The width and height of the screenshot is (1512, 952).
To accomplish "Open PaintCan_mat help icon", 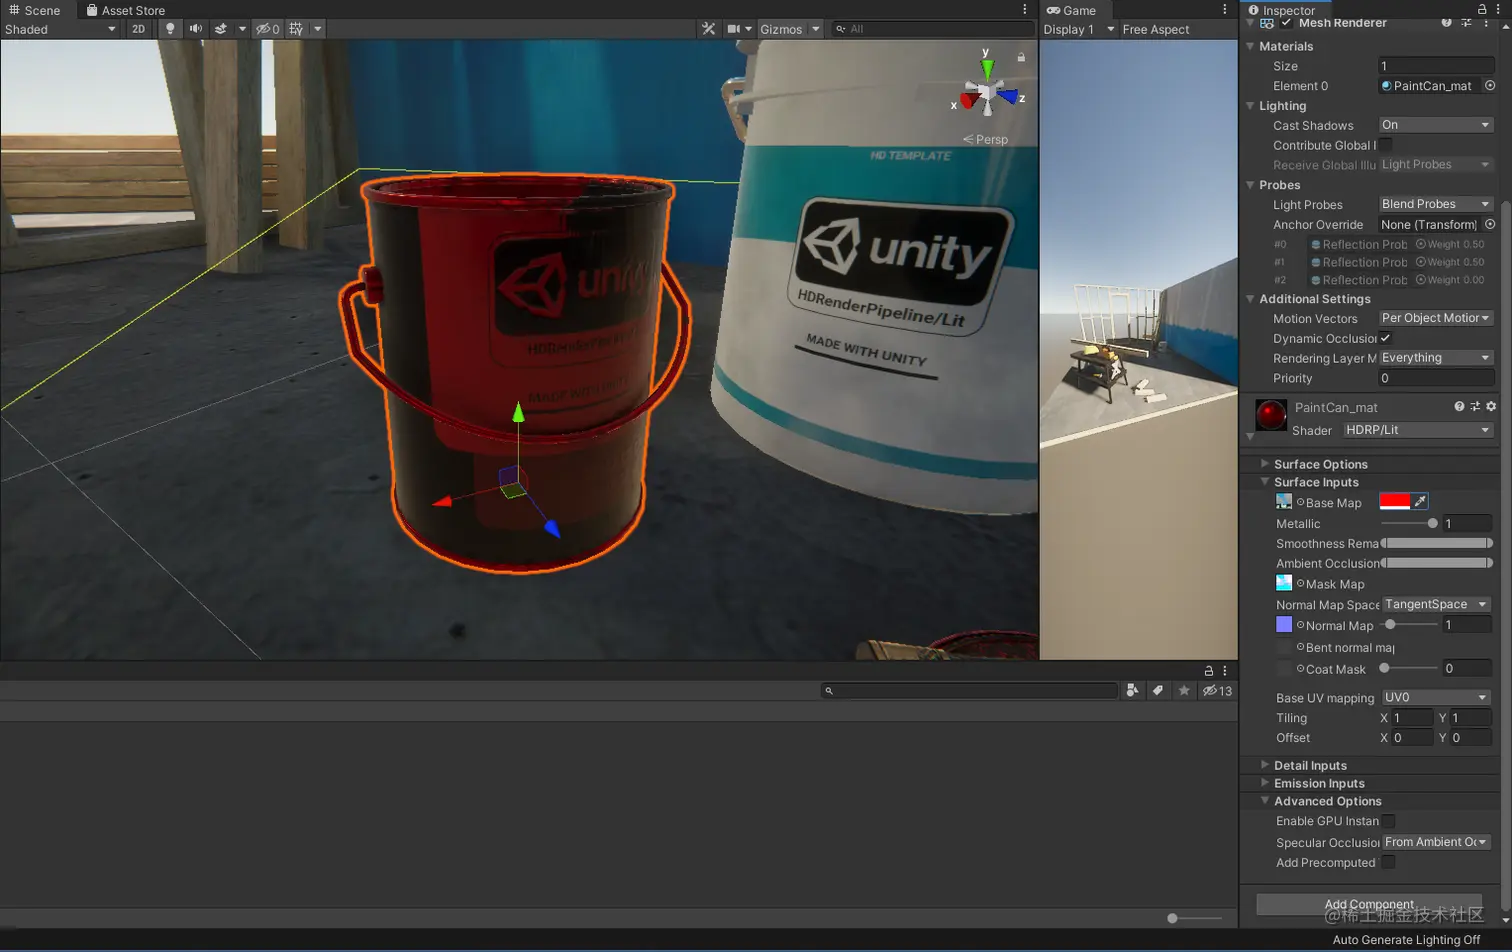I will 1459,406.
